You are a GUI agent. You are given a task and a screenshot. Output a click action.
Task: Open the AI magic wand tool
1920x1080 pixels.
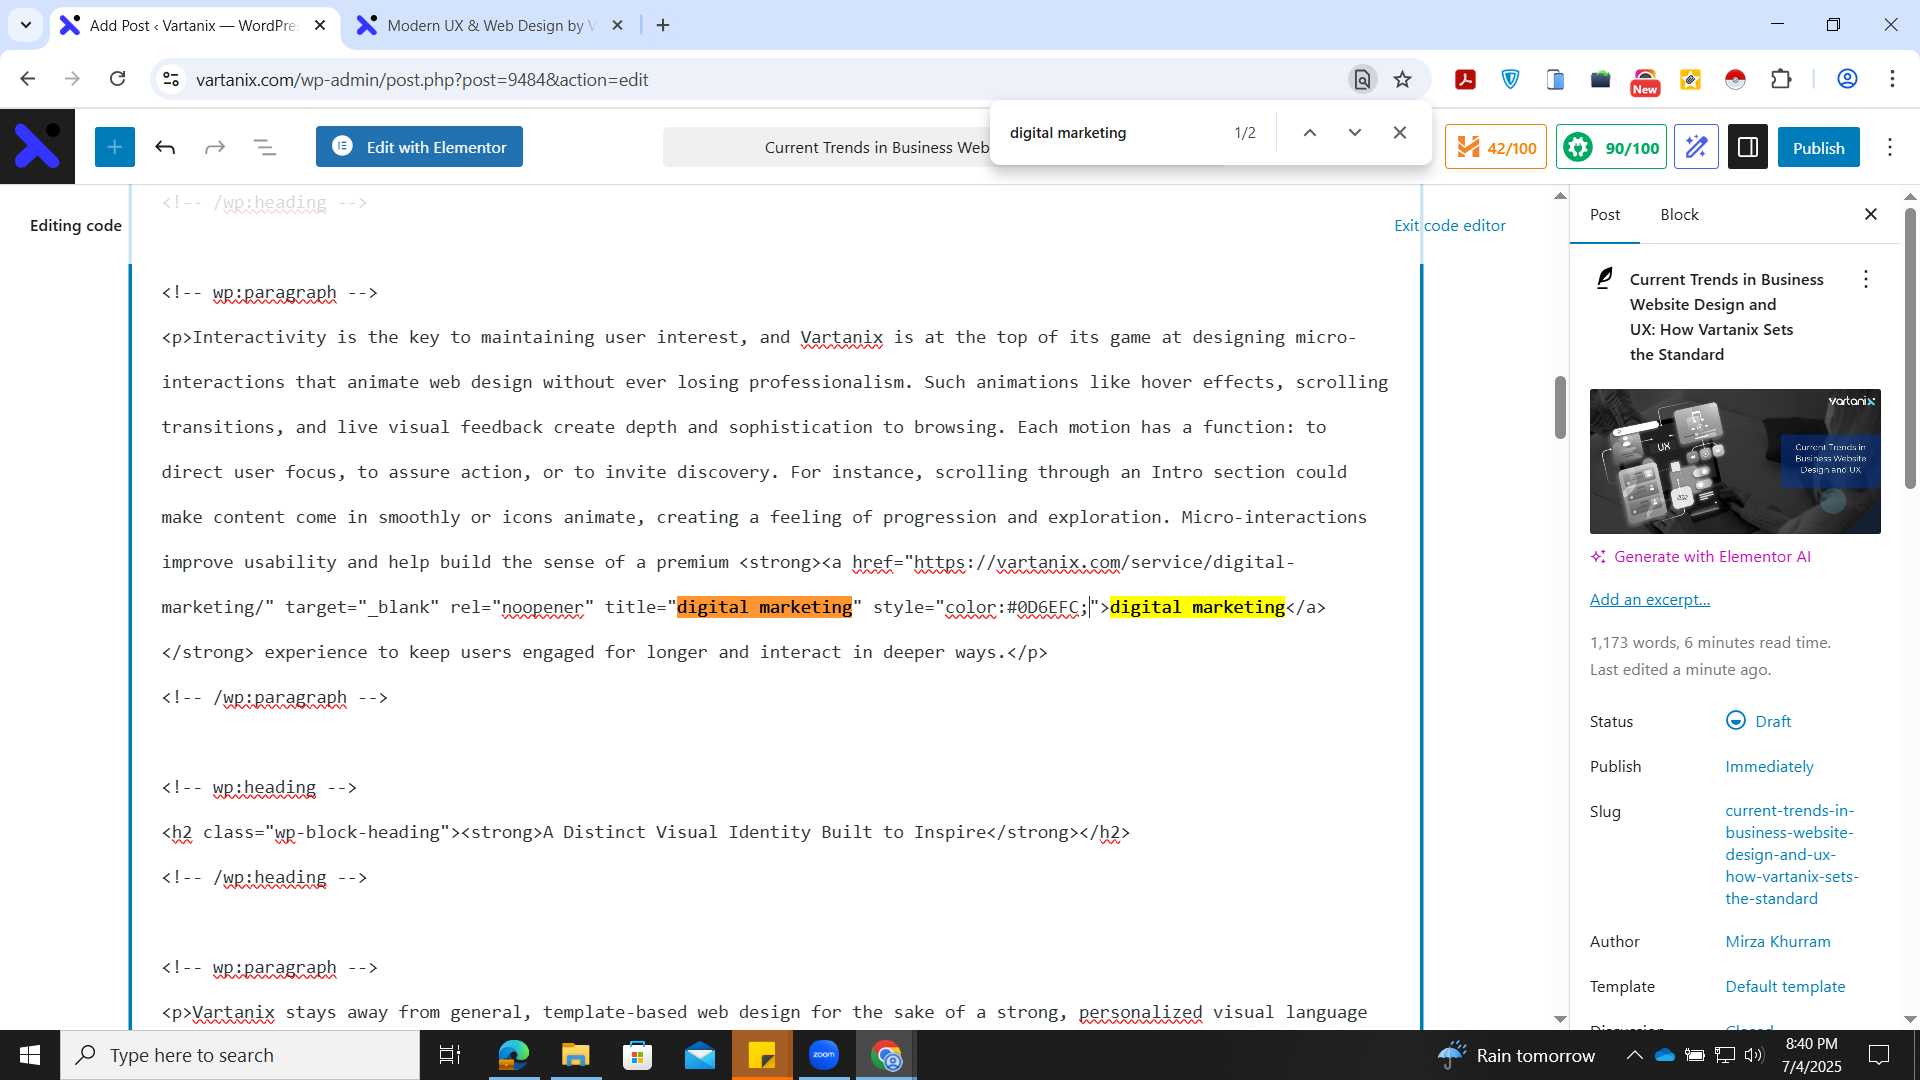pyautogui.click(x=1697, y=148)
